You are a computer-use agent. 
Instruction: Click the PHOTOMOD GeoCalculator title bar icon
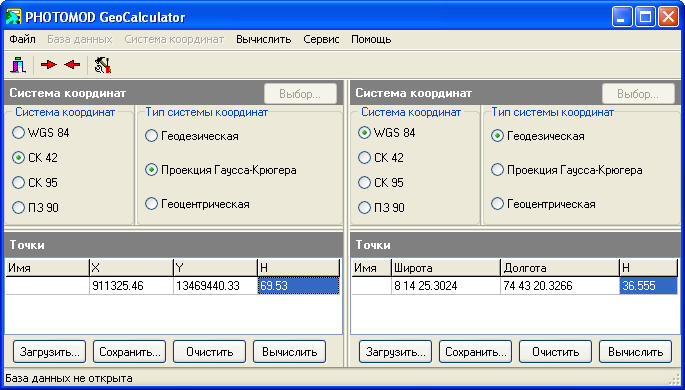[x=14, y=17]
